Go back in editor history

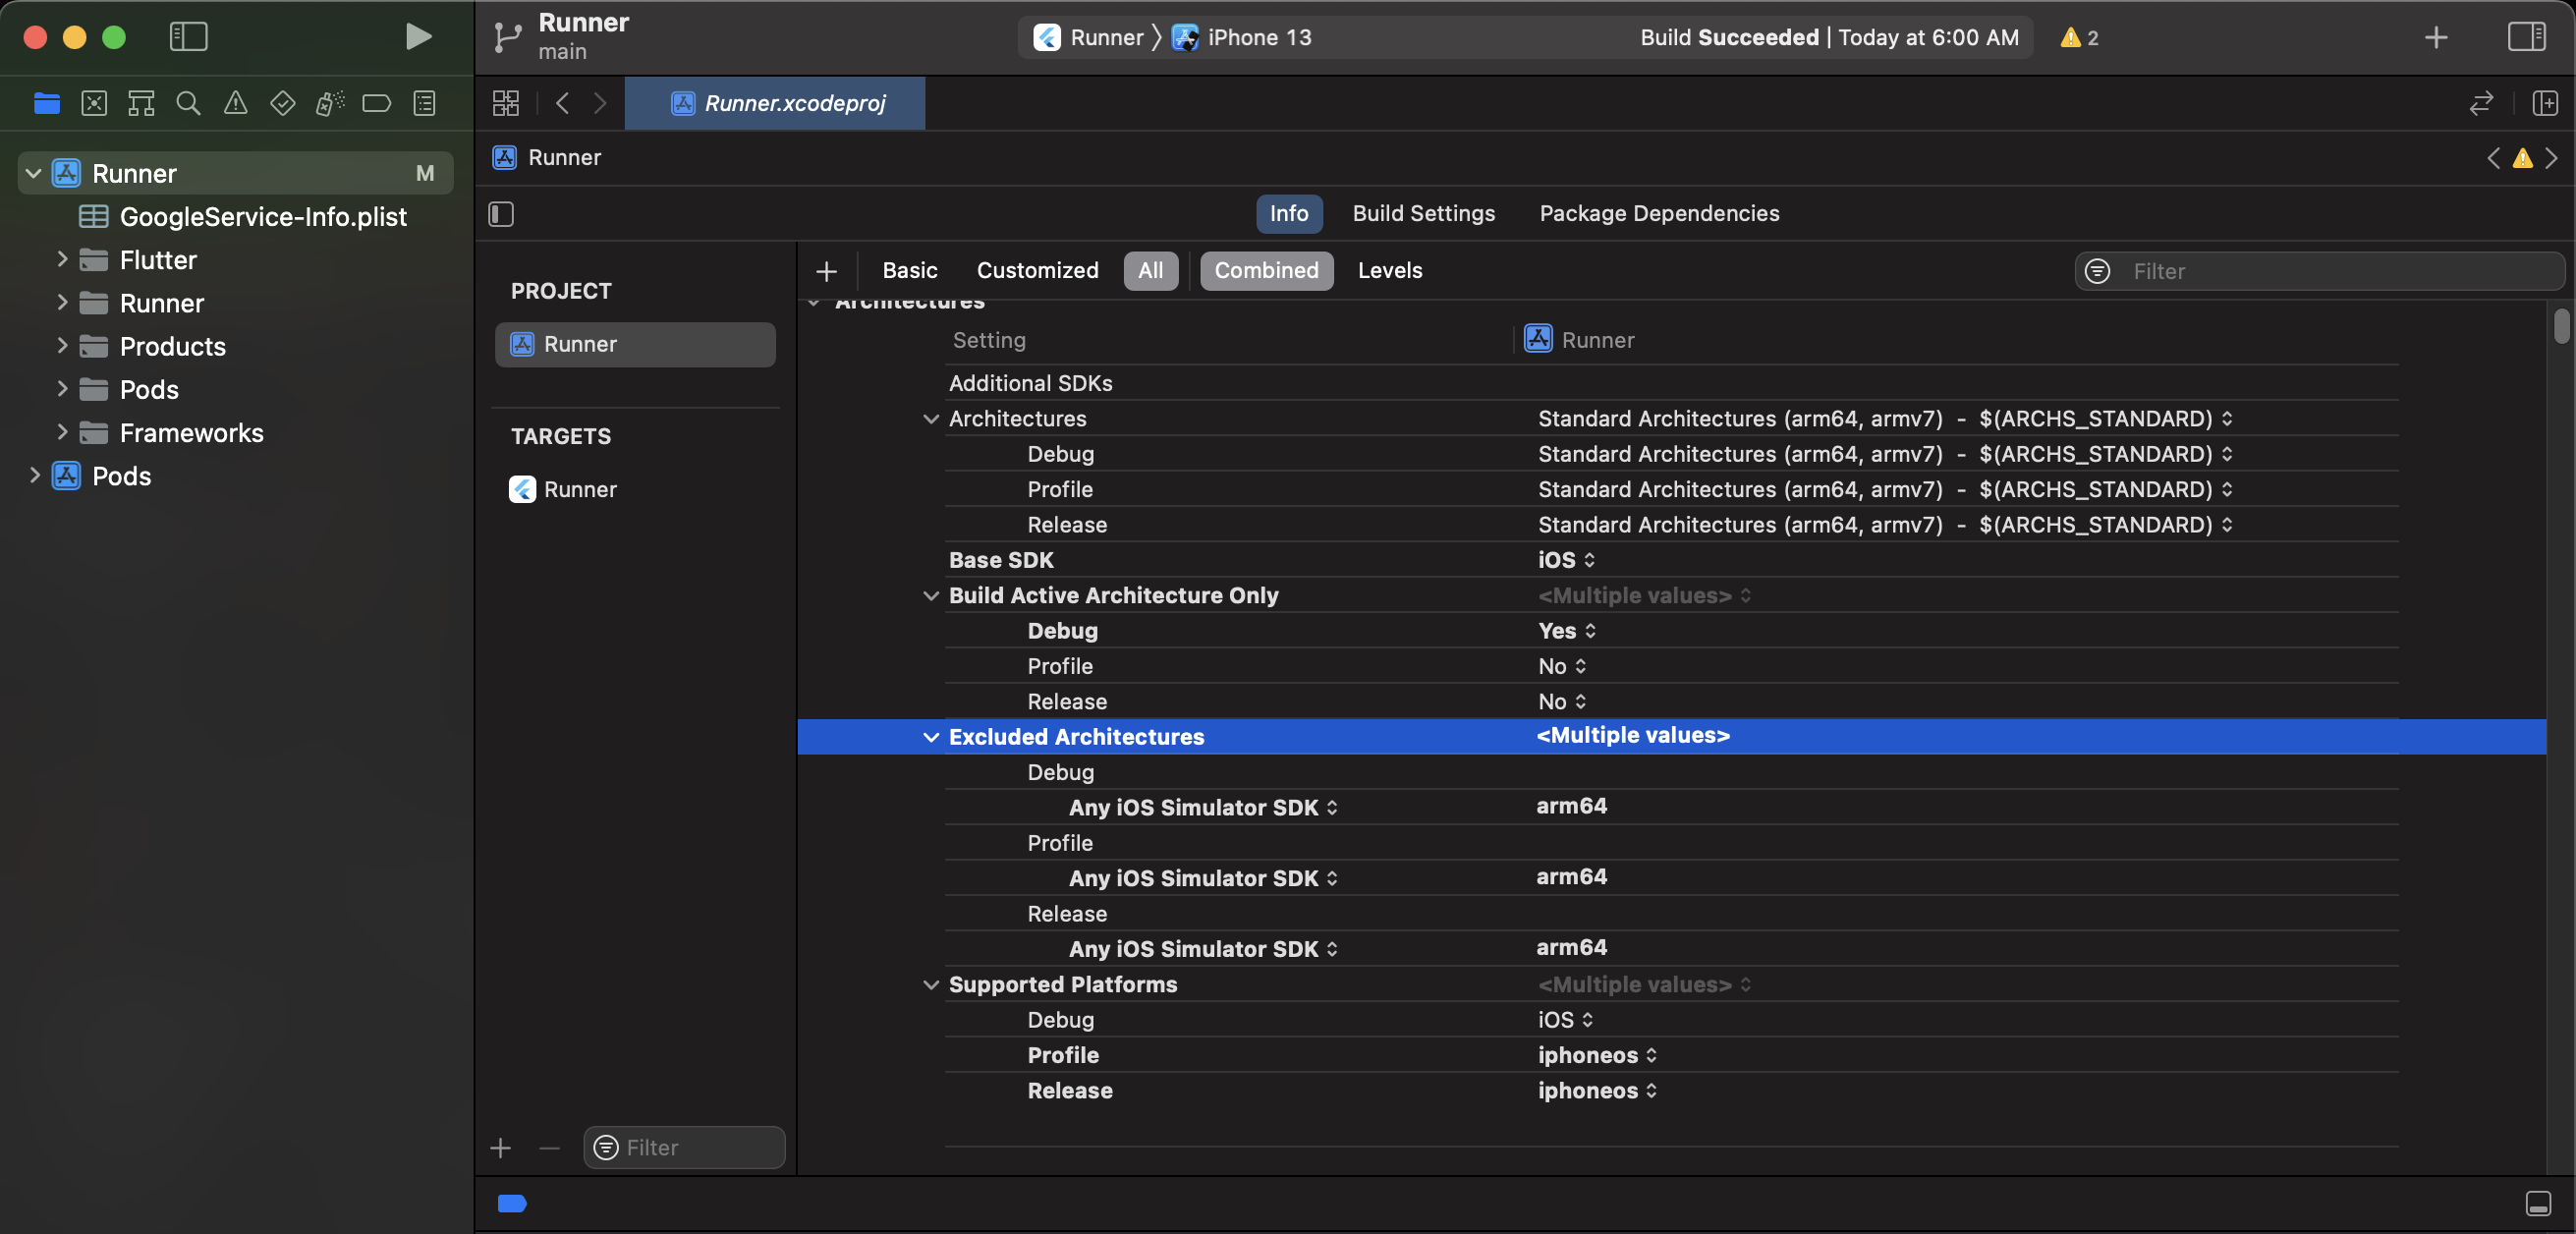563,103
